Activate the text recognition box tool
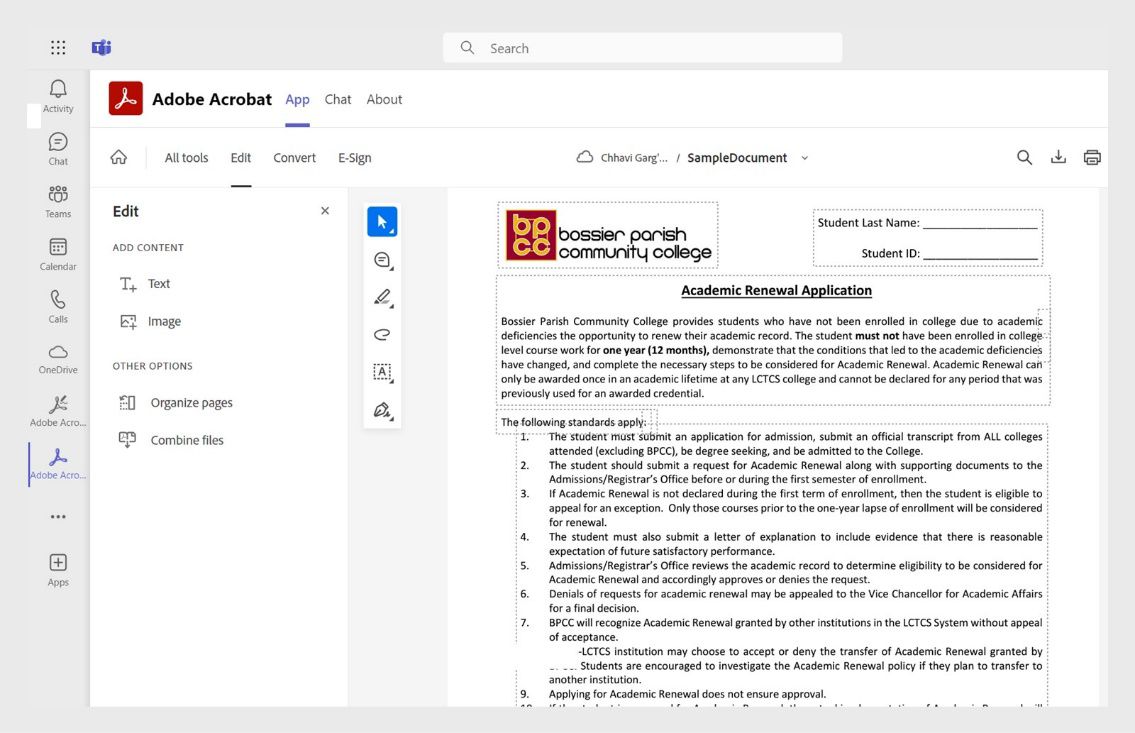This screenshot has height=733, width=1135. (x=381, y=371)
